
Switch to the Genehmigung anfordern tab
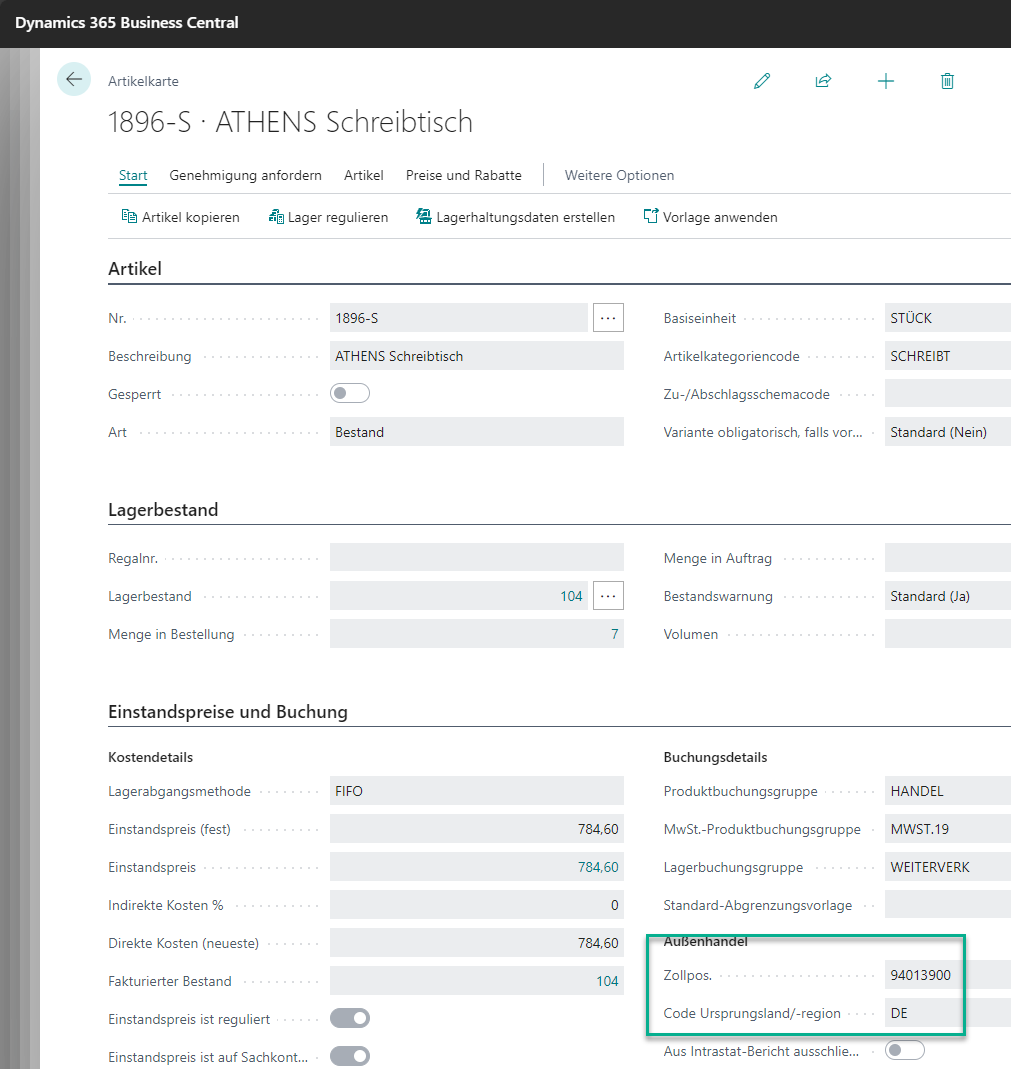245,175
